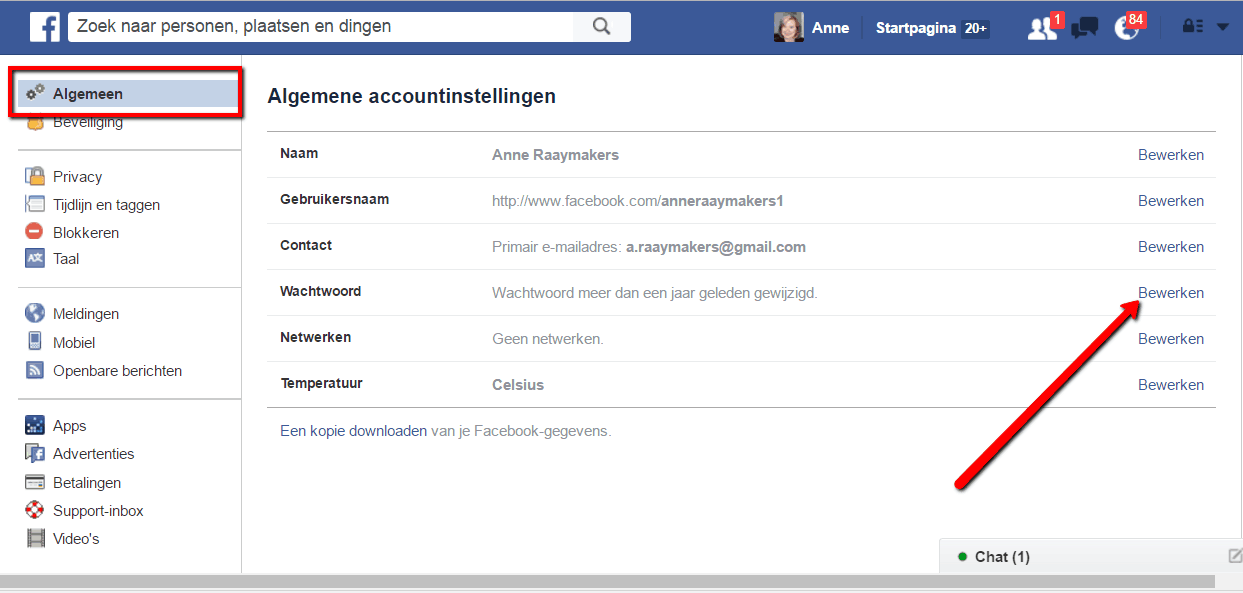Image resolution: width=1243 pixels, height=593 pixels.
Task: Open privacy shortcuts lock icon
Action: tap(1191, 27)
